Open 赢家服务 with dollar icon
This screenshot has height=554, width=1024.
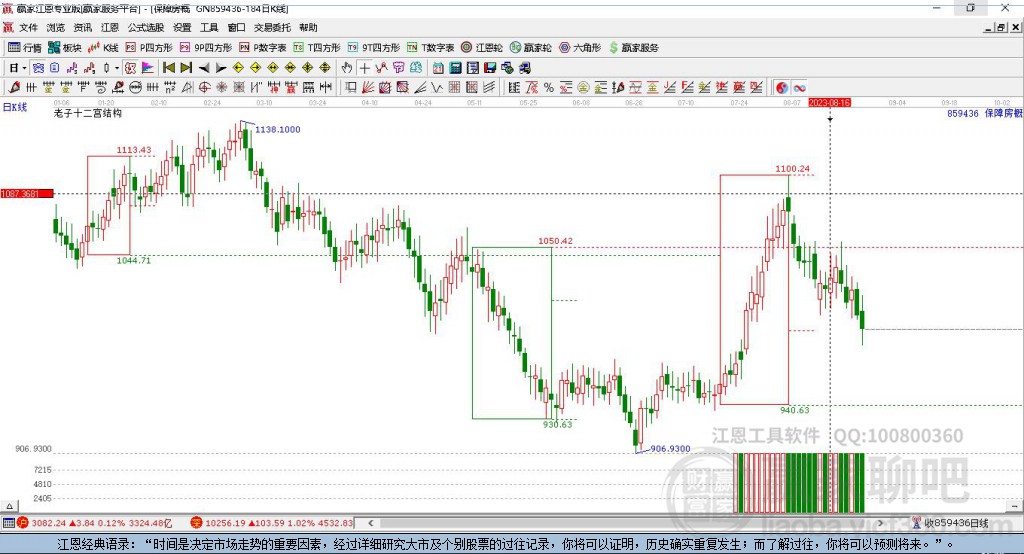click(634, 48)
